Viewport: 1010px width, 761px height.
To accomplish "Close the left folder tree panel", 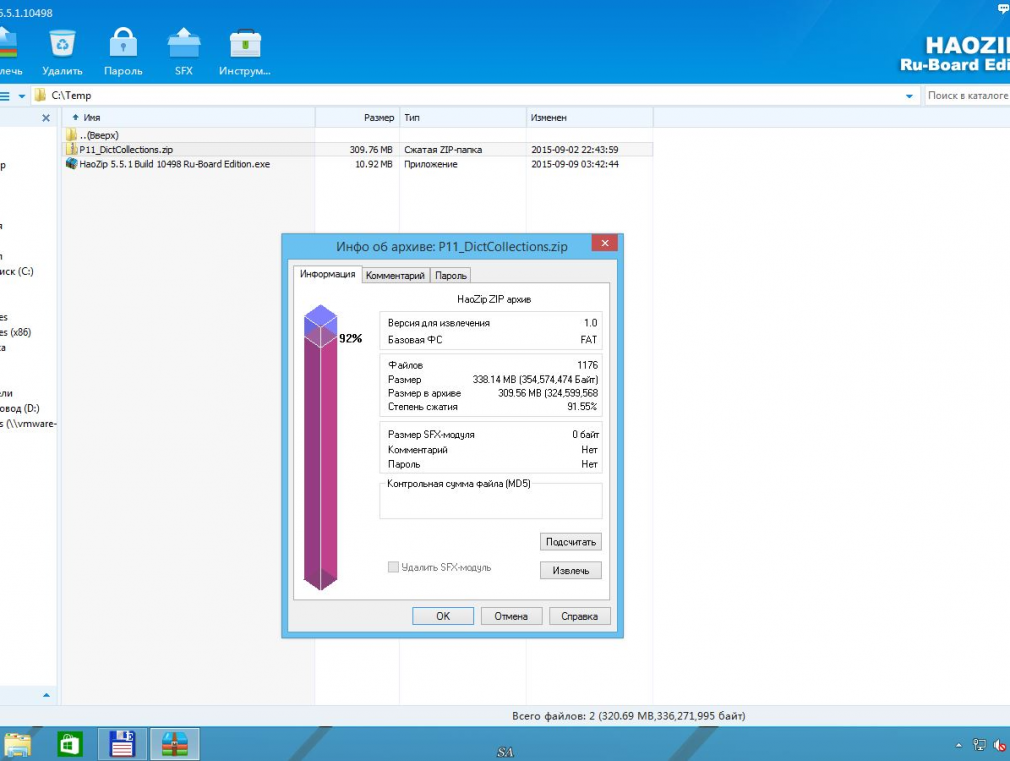I will tap(46, 118).
